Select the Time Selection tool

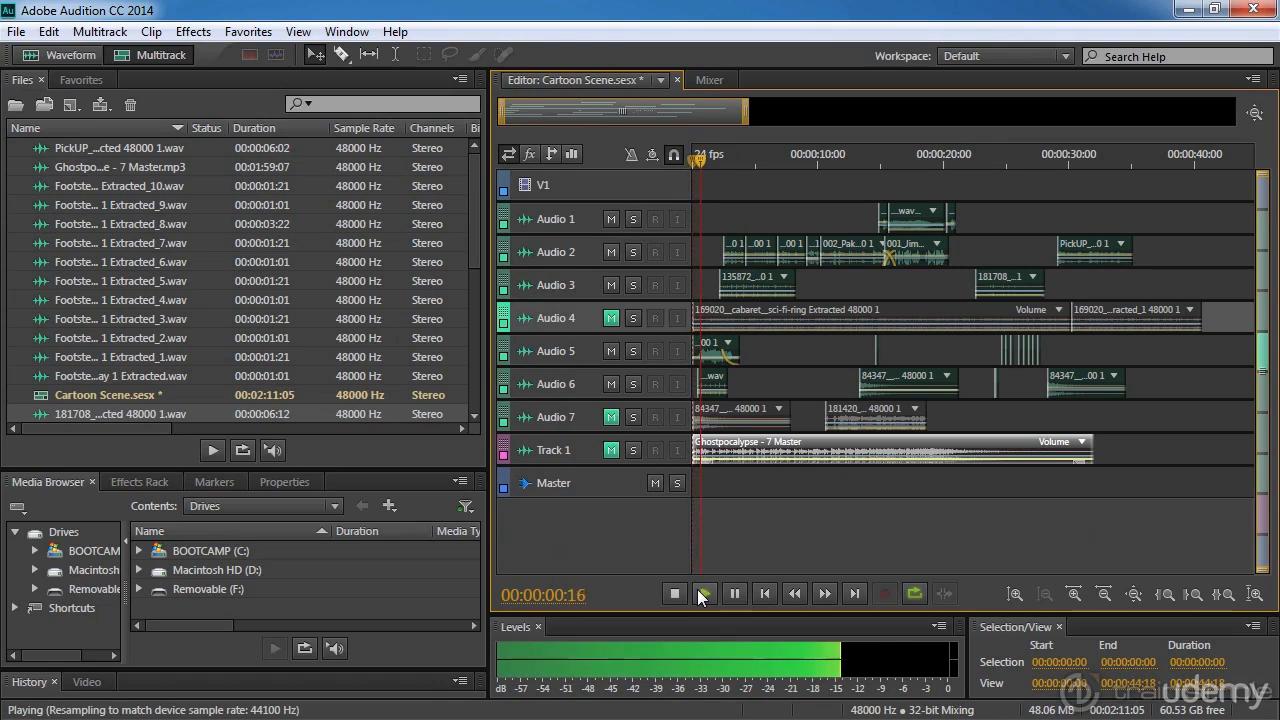pyautogui.click(x=395, y=55)
